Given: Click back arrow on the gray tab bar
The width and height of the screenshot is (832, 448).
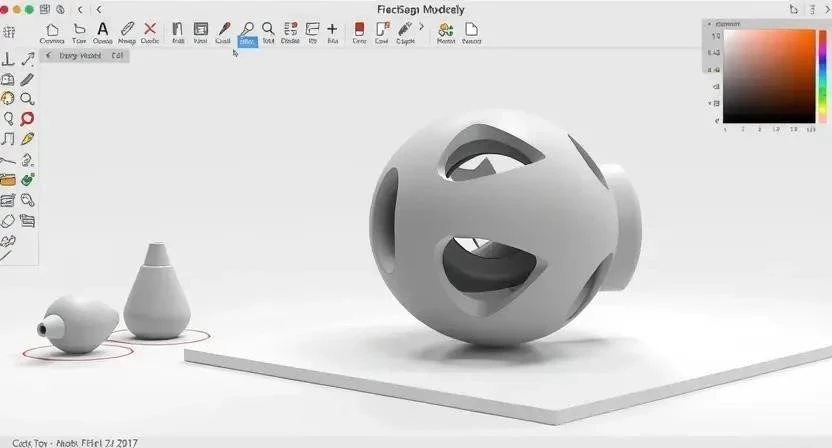Looking at the screenshot, I should 49,56.
